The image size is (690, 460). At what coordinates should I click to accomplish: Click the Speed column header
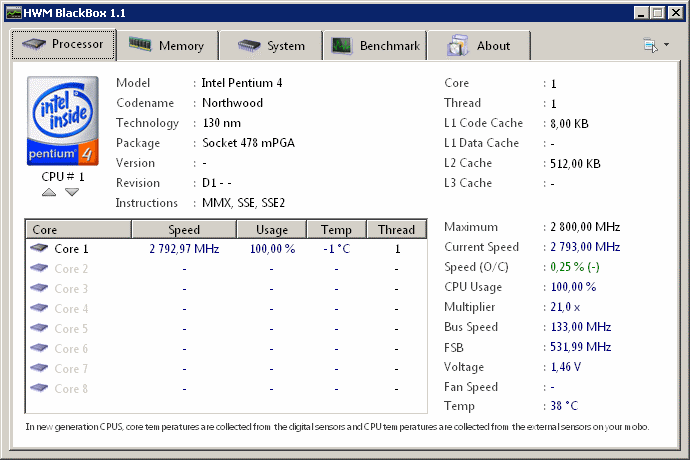[184, 229]
